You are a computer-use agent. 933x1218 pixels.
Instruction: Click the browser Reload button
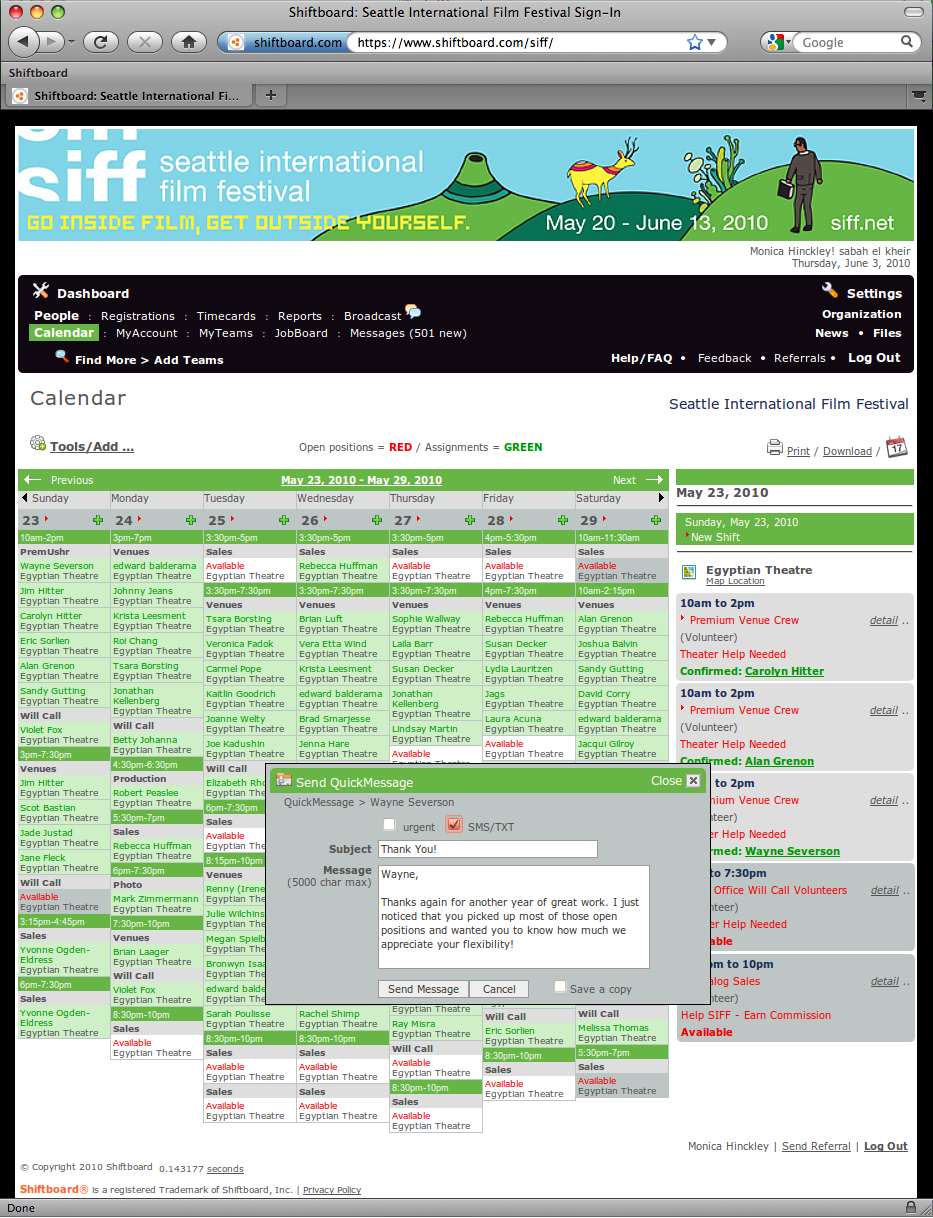click(x=101, y=42)
